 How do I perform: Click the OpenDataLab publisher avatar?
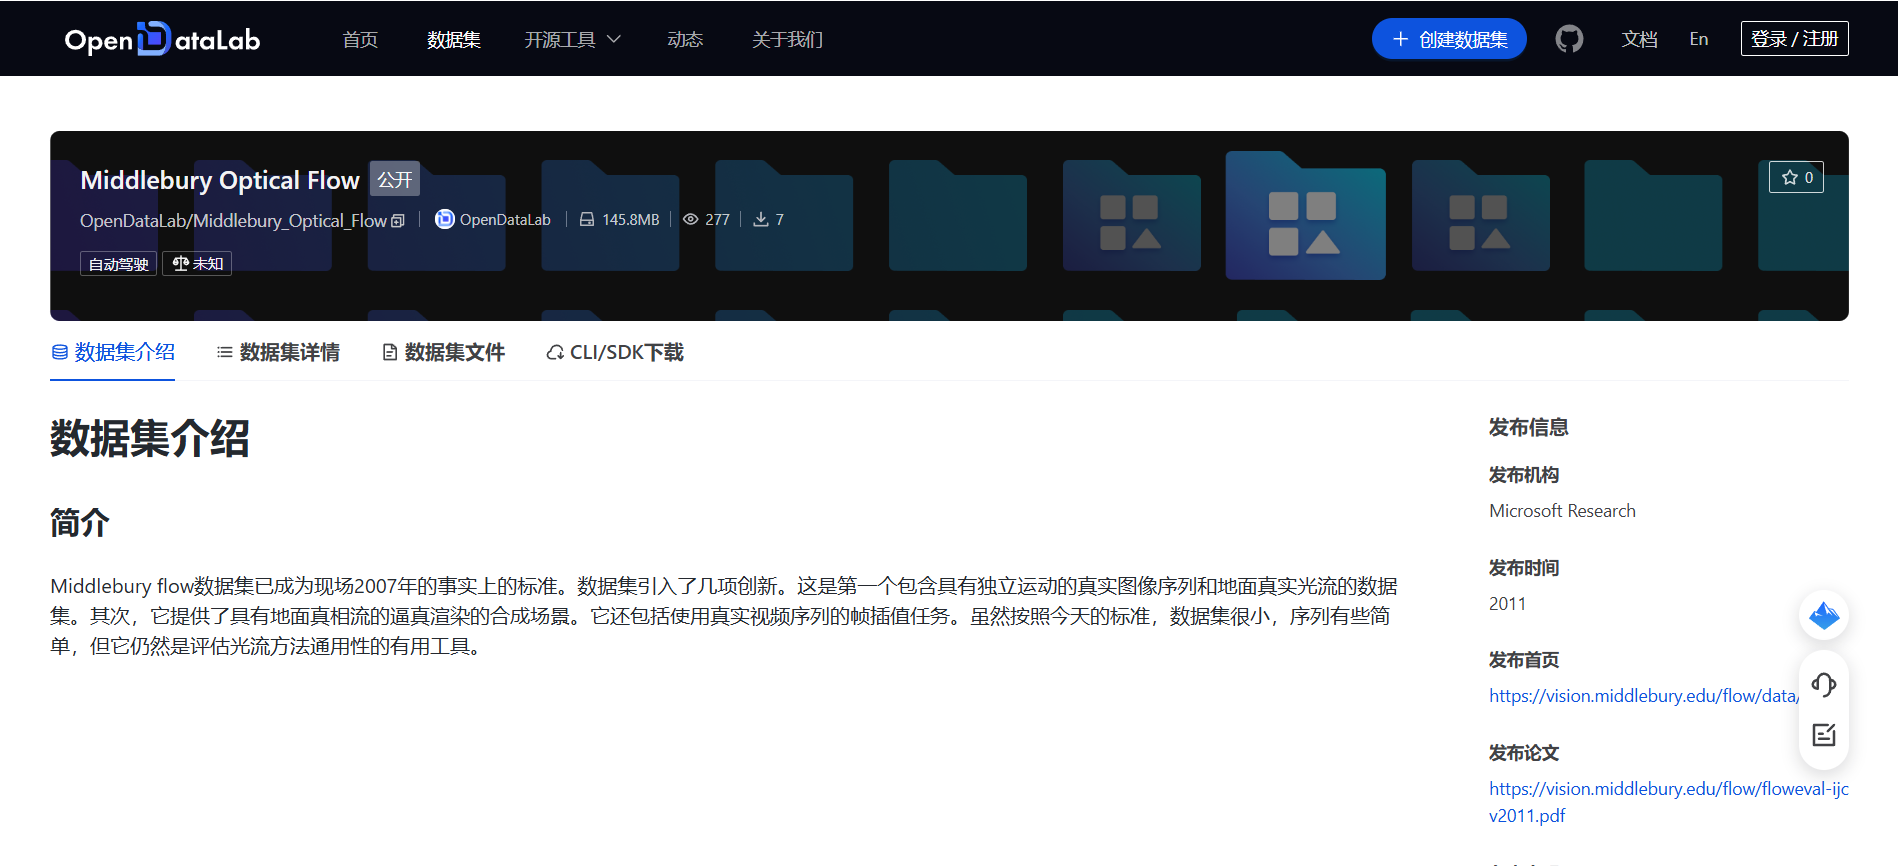(x=444, y=219)
